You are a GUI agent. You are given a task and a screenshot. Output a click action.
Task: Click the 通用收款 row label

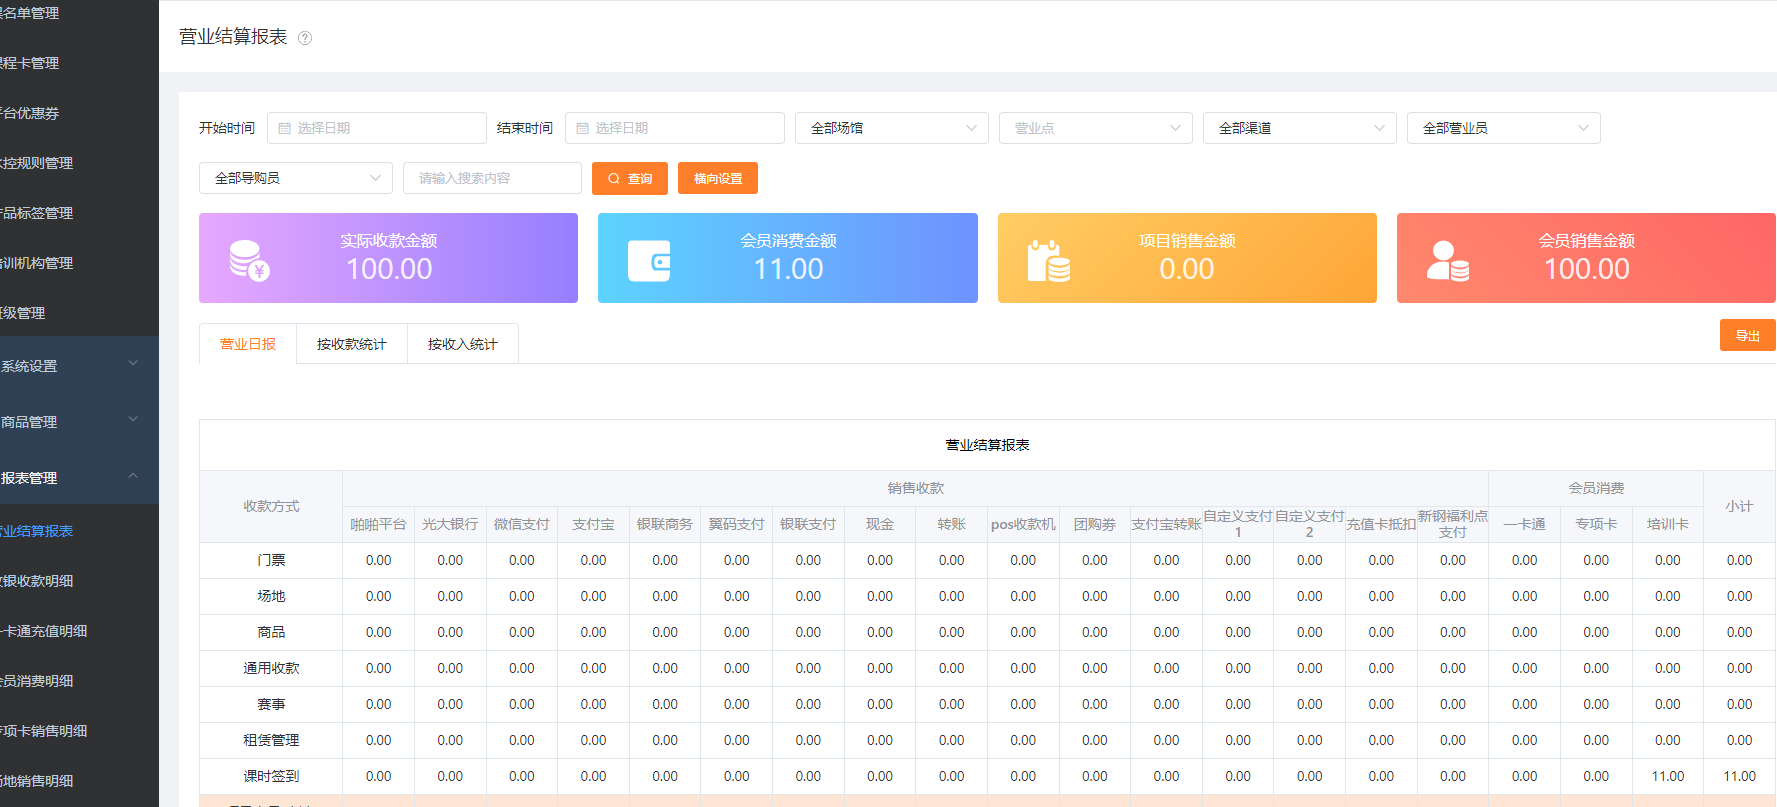click(x=271, y=668)
